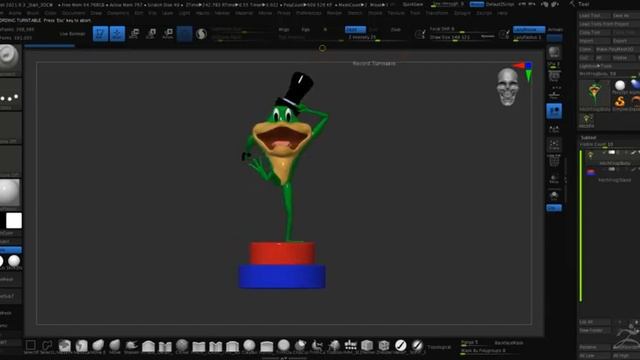Click the skull camera view head
The image size is (640, 360).
[x=507, y=87]
